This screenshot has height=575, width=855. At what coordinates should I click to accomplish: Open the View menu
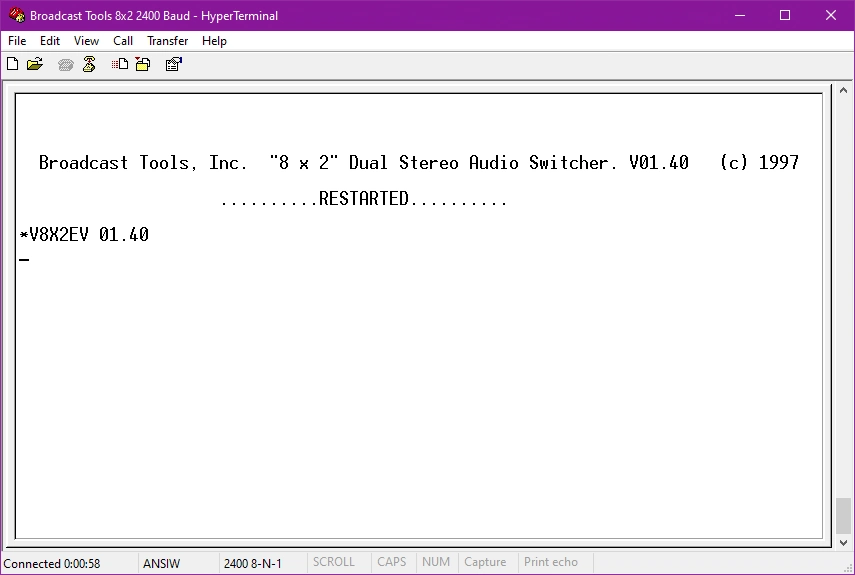point(86,41)
